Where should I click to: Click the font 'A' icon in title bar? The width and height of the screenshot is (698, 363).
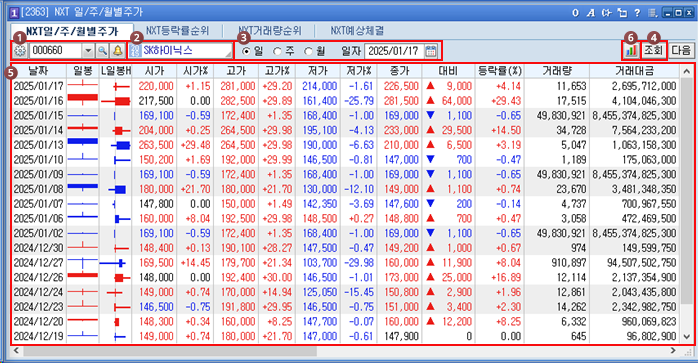(x=590, y=12)
